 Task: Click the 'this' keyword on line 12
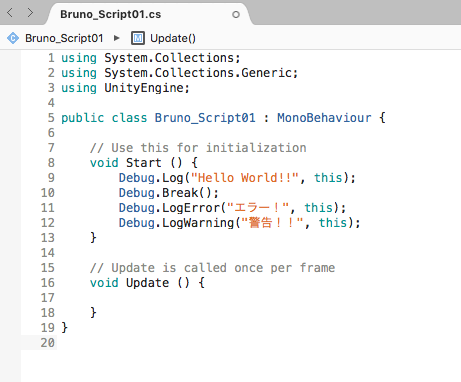coord(333,223)
